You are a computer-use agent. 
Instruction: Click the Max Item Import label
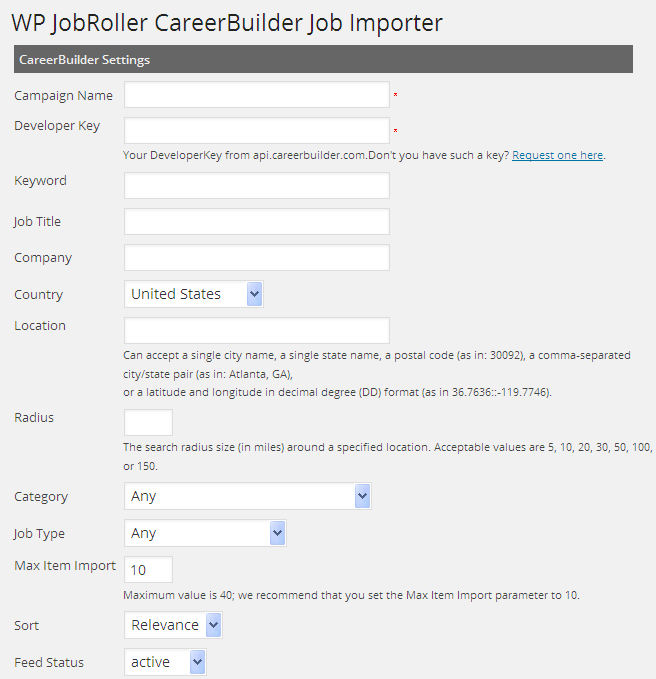coord(65,566)
